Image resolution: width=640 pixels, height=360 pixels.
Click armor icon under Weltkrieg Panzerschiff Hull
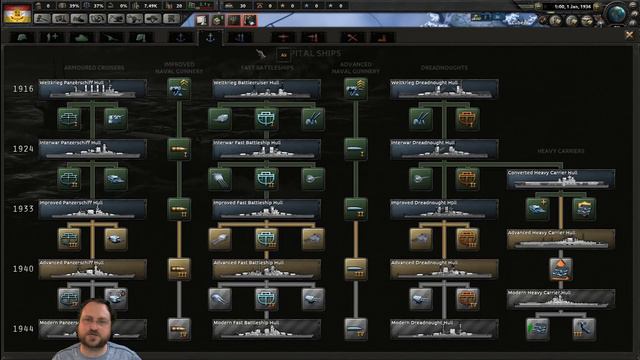pyautogui.click(x=69, y=119)
